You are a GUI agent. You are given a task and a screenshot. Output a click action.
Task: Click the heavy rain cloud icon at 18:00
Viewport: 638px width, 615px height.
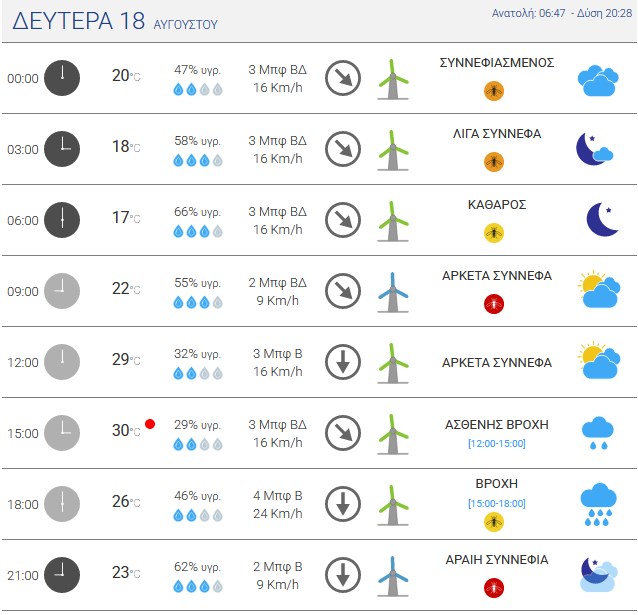[x=598, y=504]
